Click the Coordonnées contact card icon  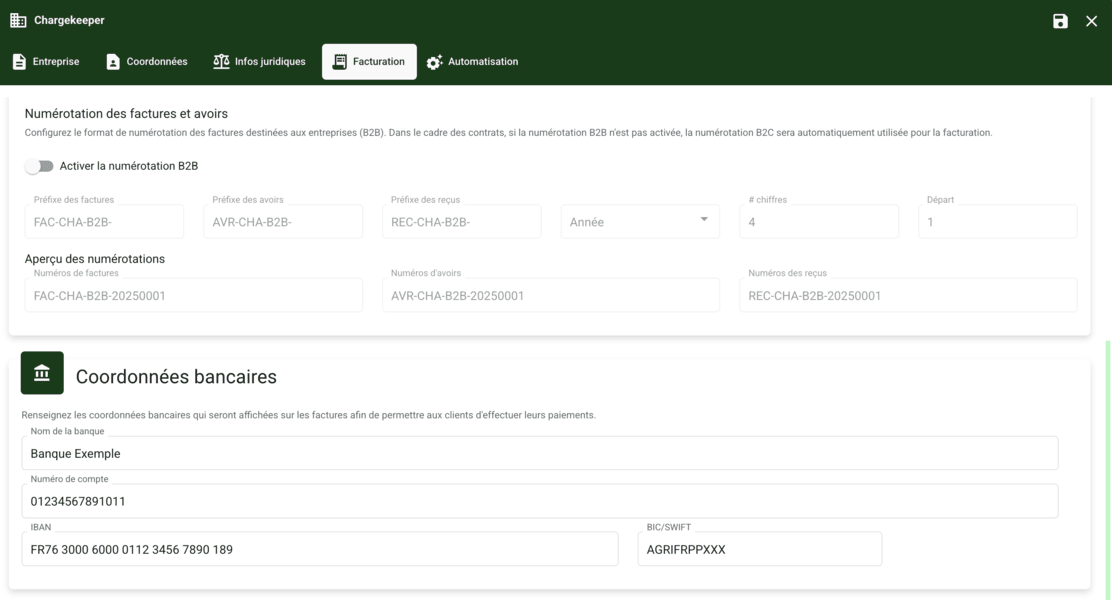tap(112, 61)
